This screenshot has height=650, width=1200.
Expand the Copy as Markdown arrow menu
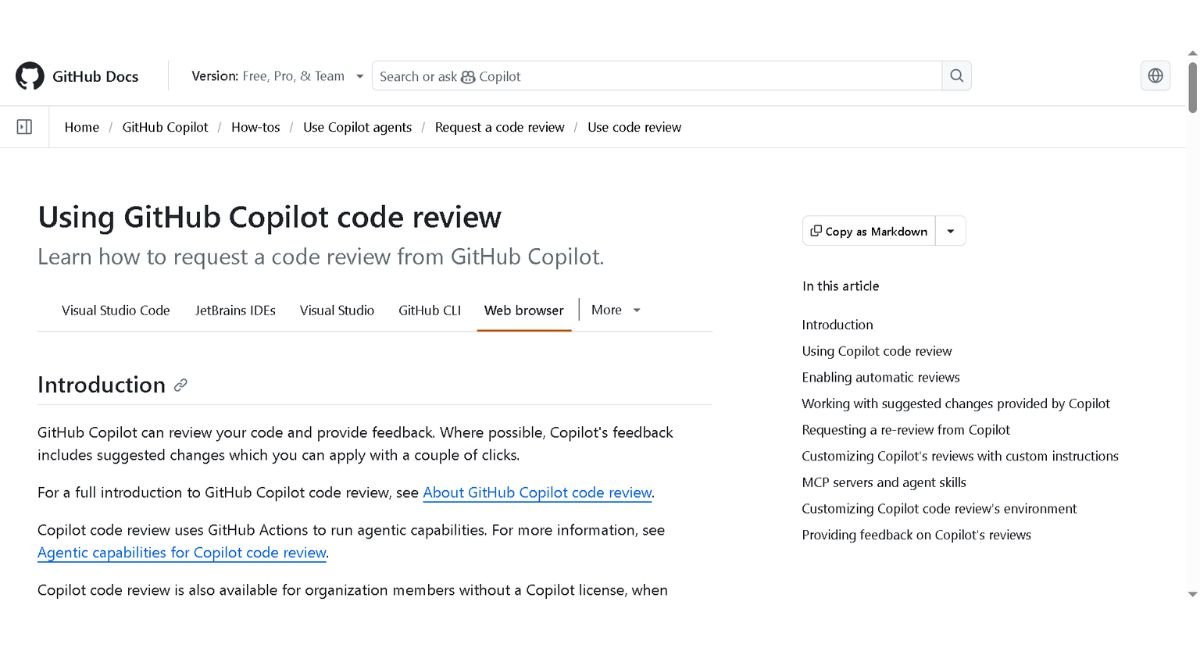(950, 231)
